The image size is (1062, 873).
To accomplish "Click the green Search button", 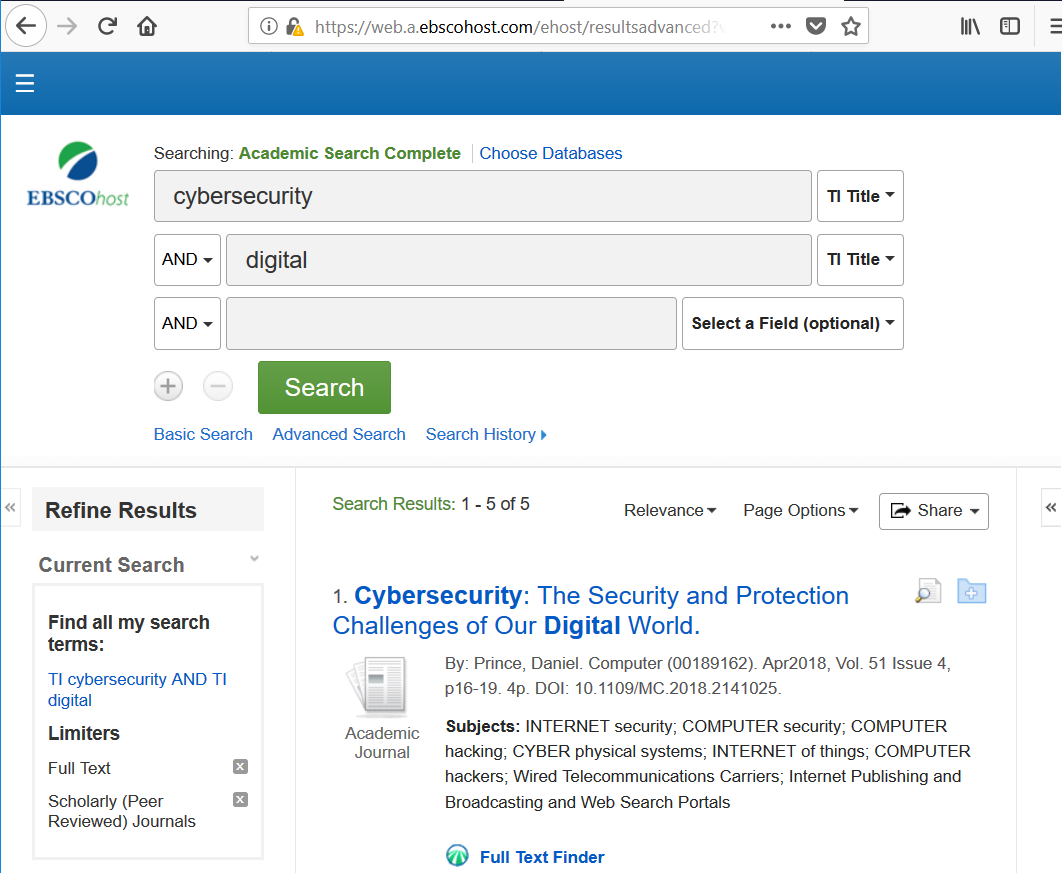I will (323, 387).
